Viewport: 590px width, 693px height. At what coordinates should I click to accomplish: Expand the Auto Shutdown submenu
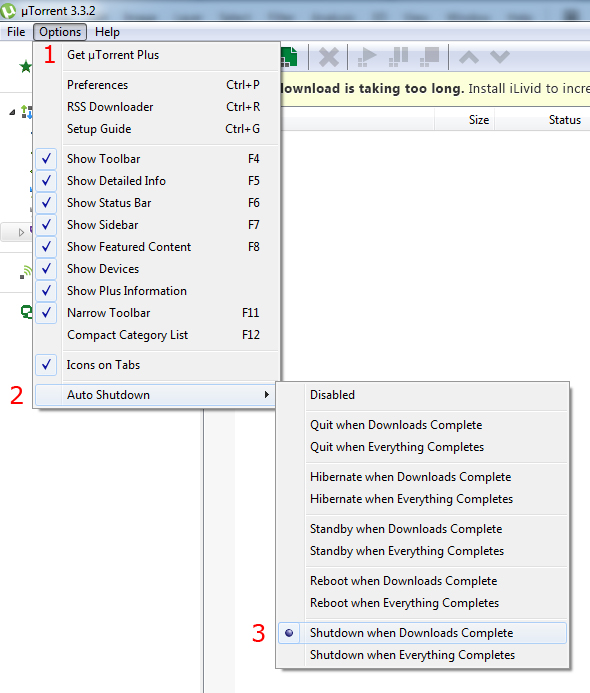155,395
